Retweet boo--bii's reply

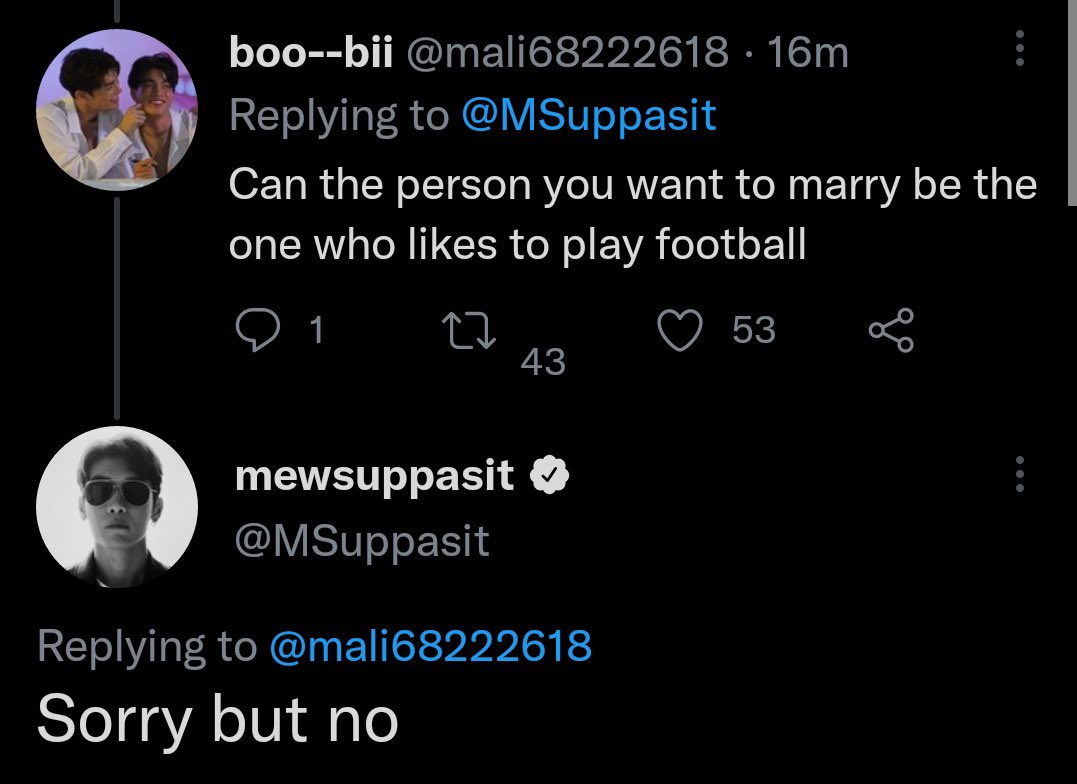pos(468,331)
